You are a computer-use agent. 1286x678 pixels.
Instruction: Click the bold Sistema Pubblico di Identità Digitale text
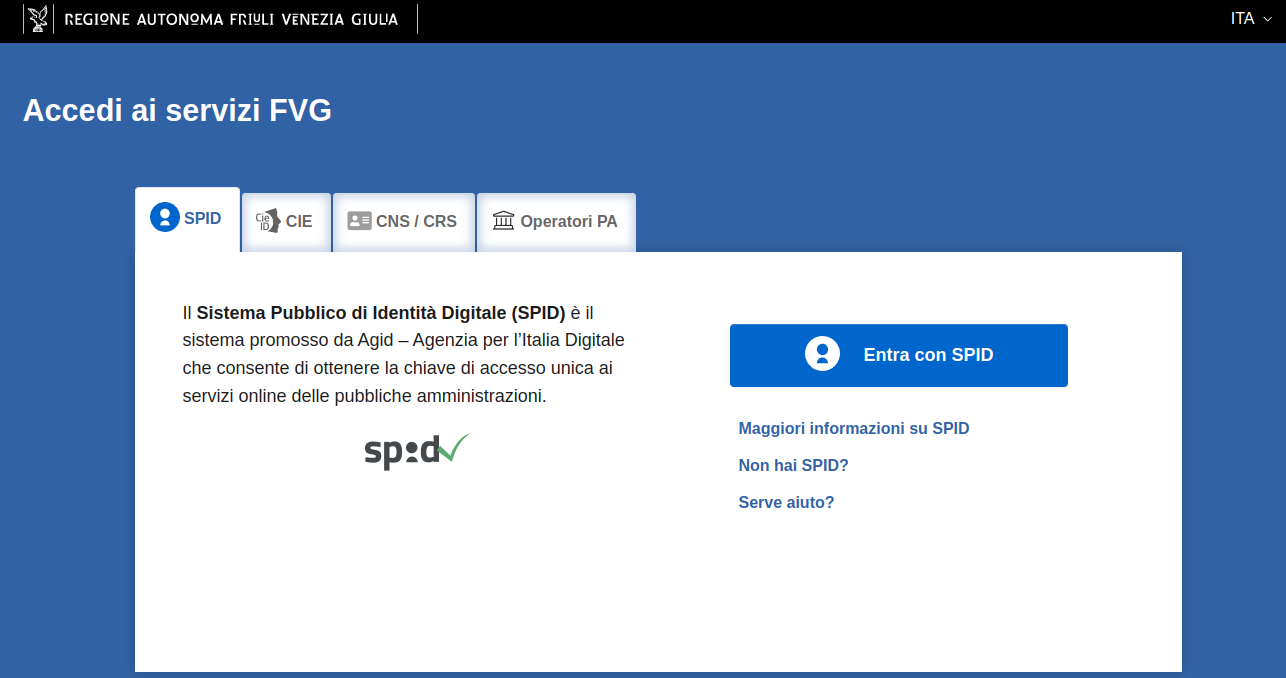tap(381, 312)
